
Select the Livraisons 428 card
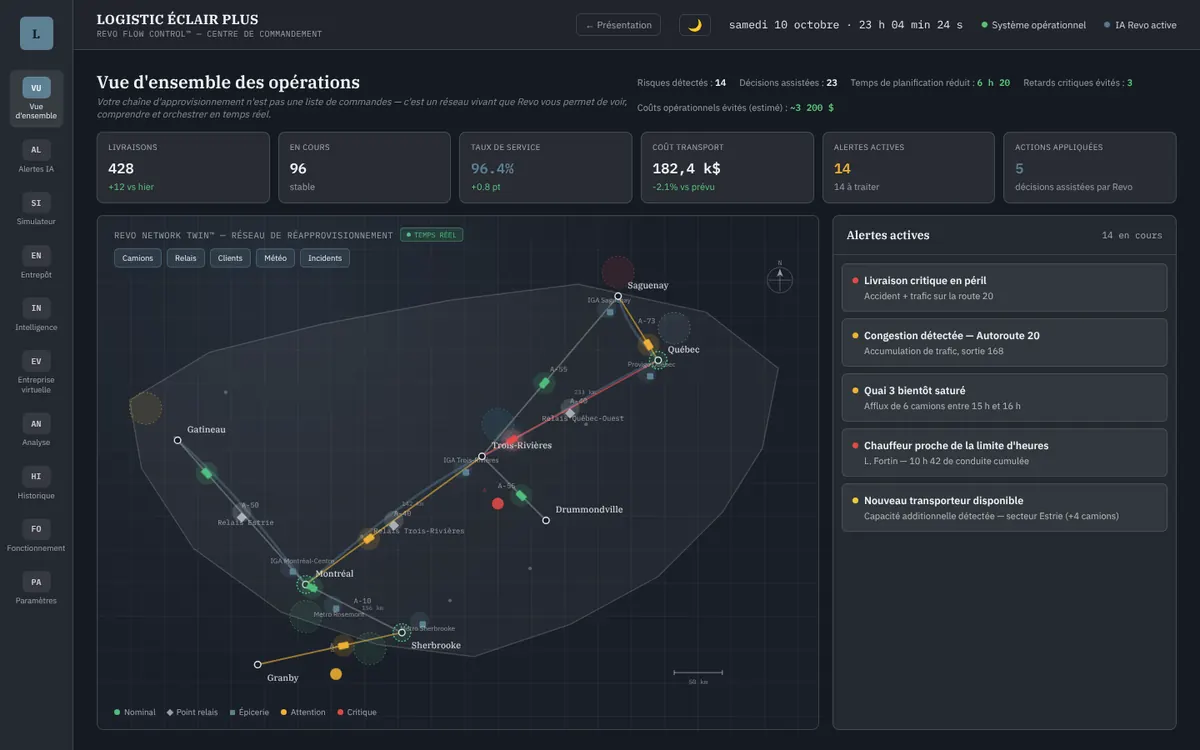(183, 167)
